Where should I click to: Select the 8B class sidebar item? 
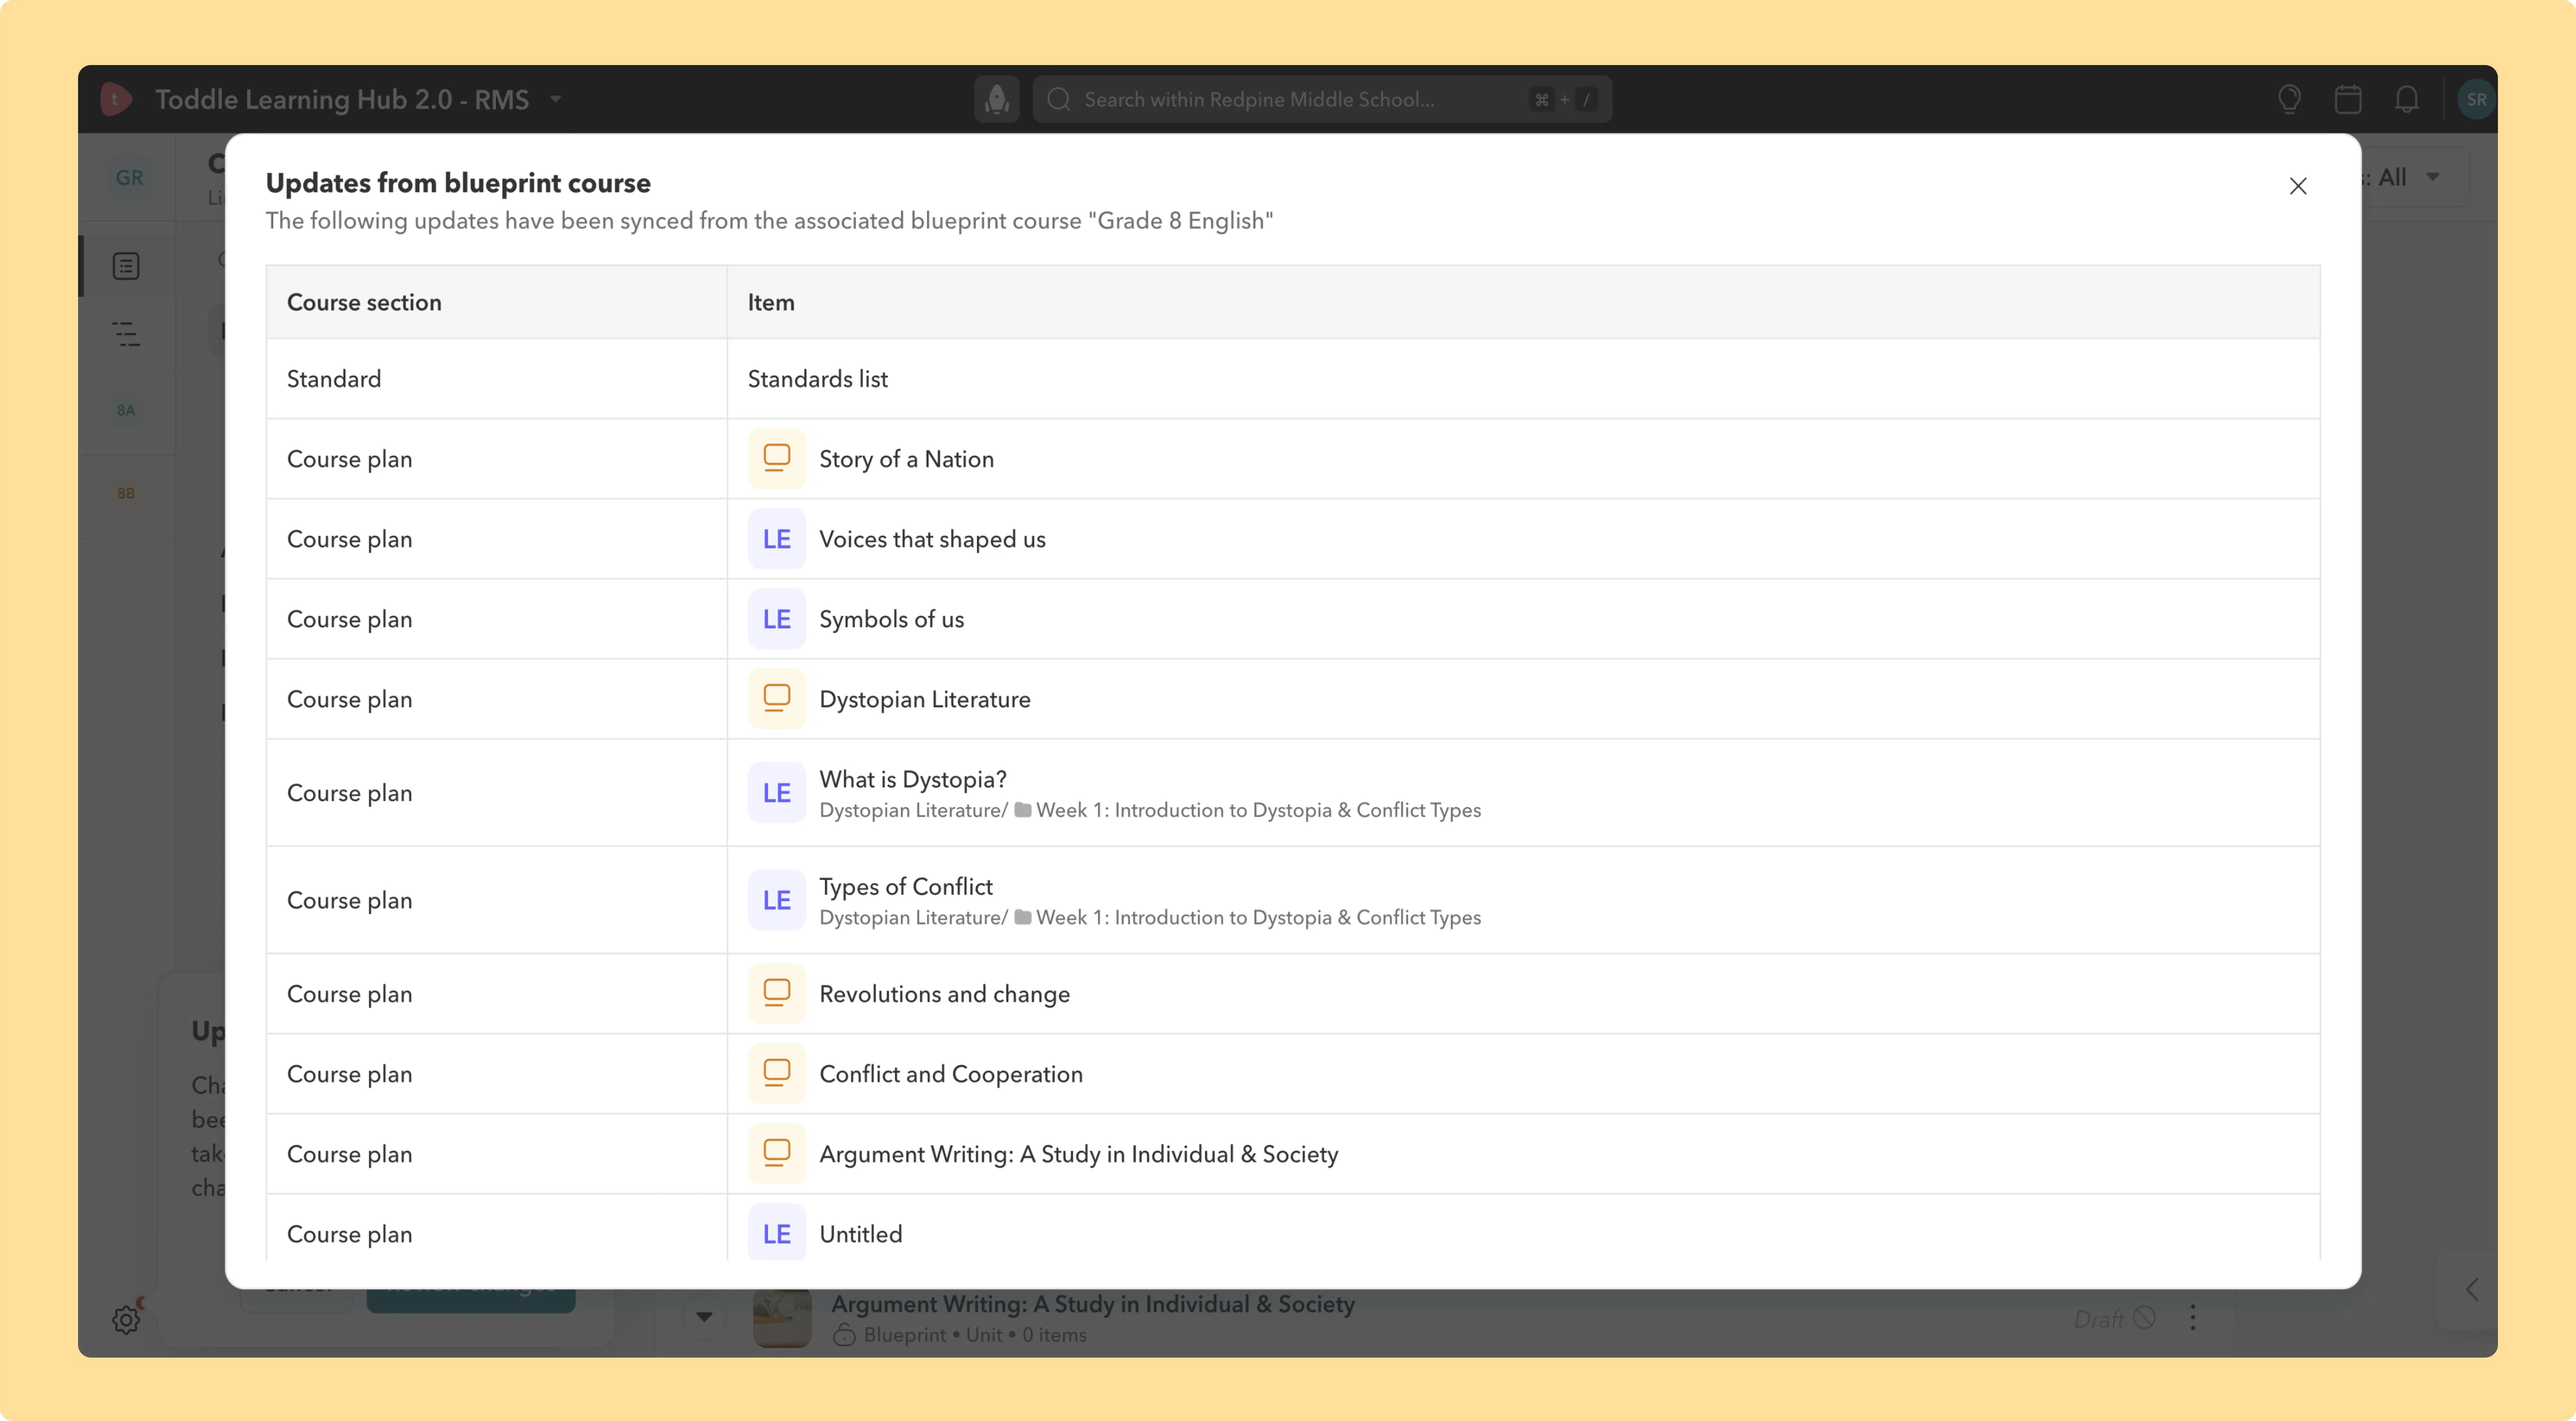click(126, 493)
